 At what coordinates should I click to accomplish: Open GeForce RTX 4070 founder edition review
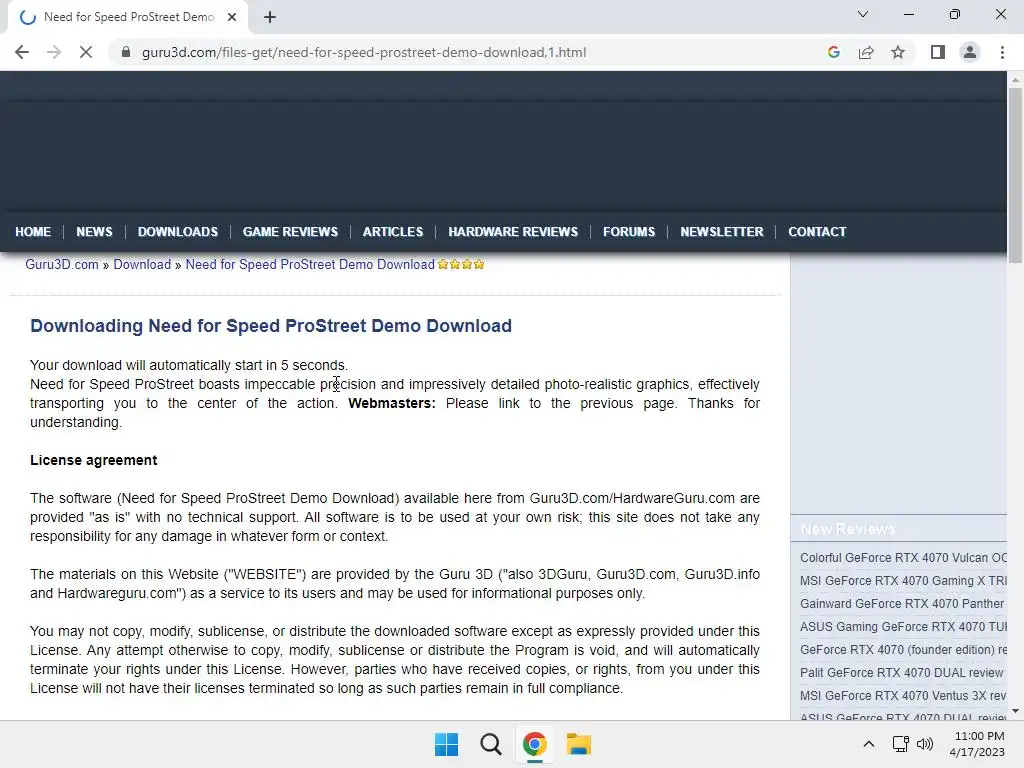tap(903, 650)
